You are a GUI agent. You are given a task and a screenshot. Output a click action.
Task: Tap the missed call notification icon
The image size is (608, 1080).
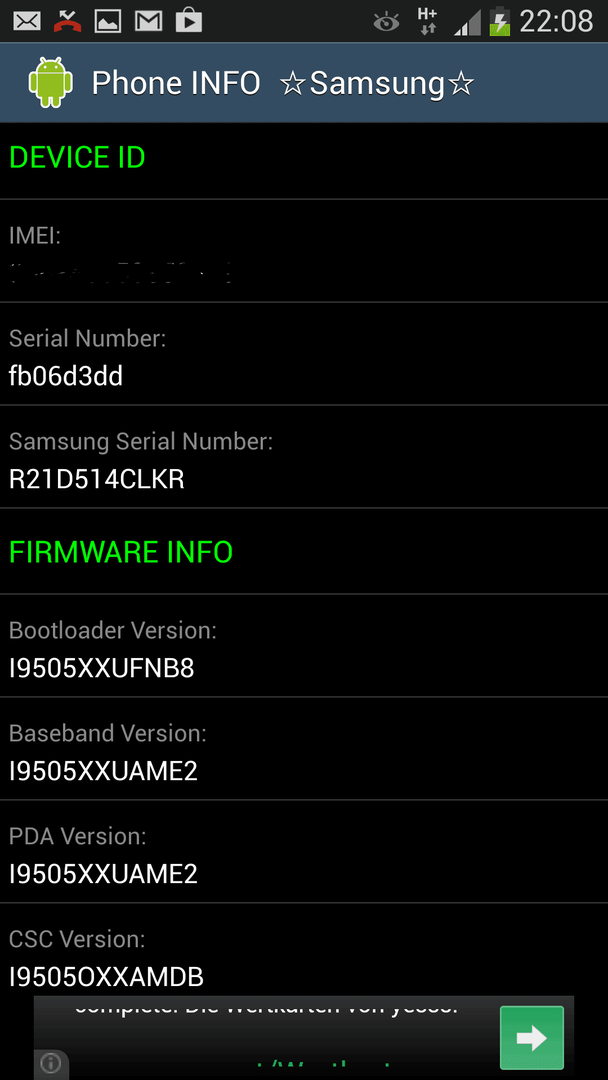pos(67,21)
